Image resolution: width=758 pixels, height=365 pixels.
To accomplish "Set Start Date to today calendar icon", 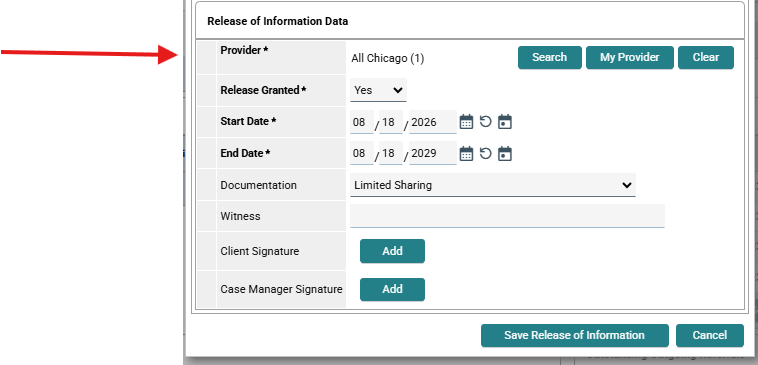I will coord(505,122).
